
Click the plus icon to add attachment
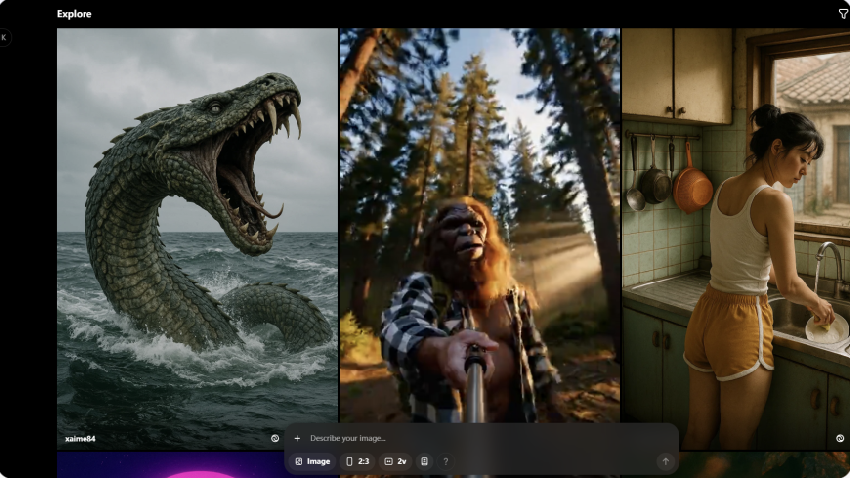[x=297, y=438]
